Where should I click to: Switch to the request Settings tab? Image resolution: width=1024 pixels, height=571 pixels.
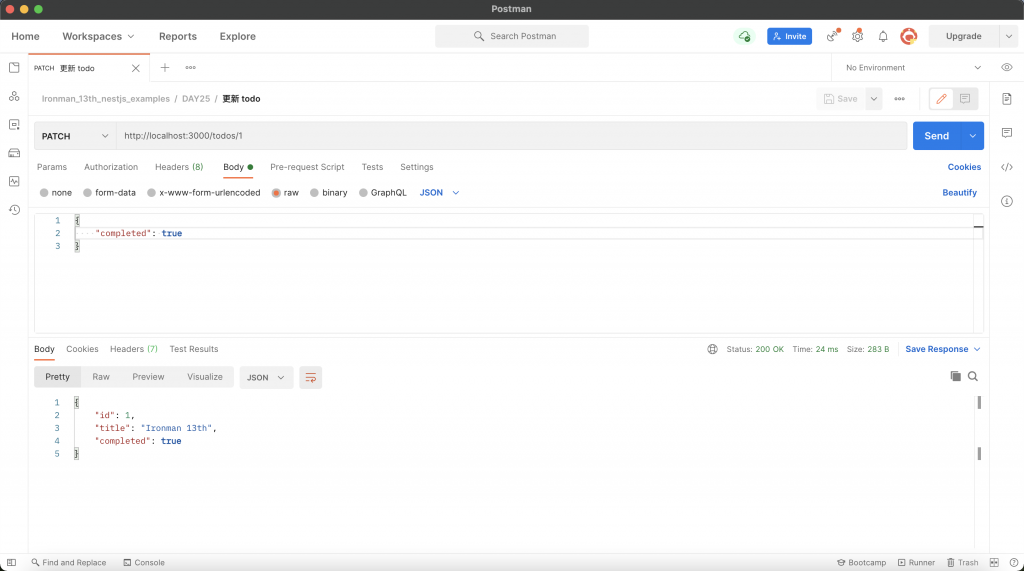[417, 167]
